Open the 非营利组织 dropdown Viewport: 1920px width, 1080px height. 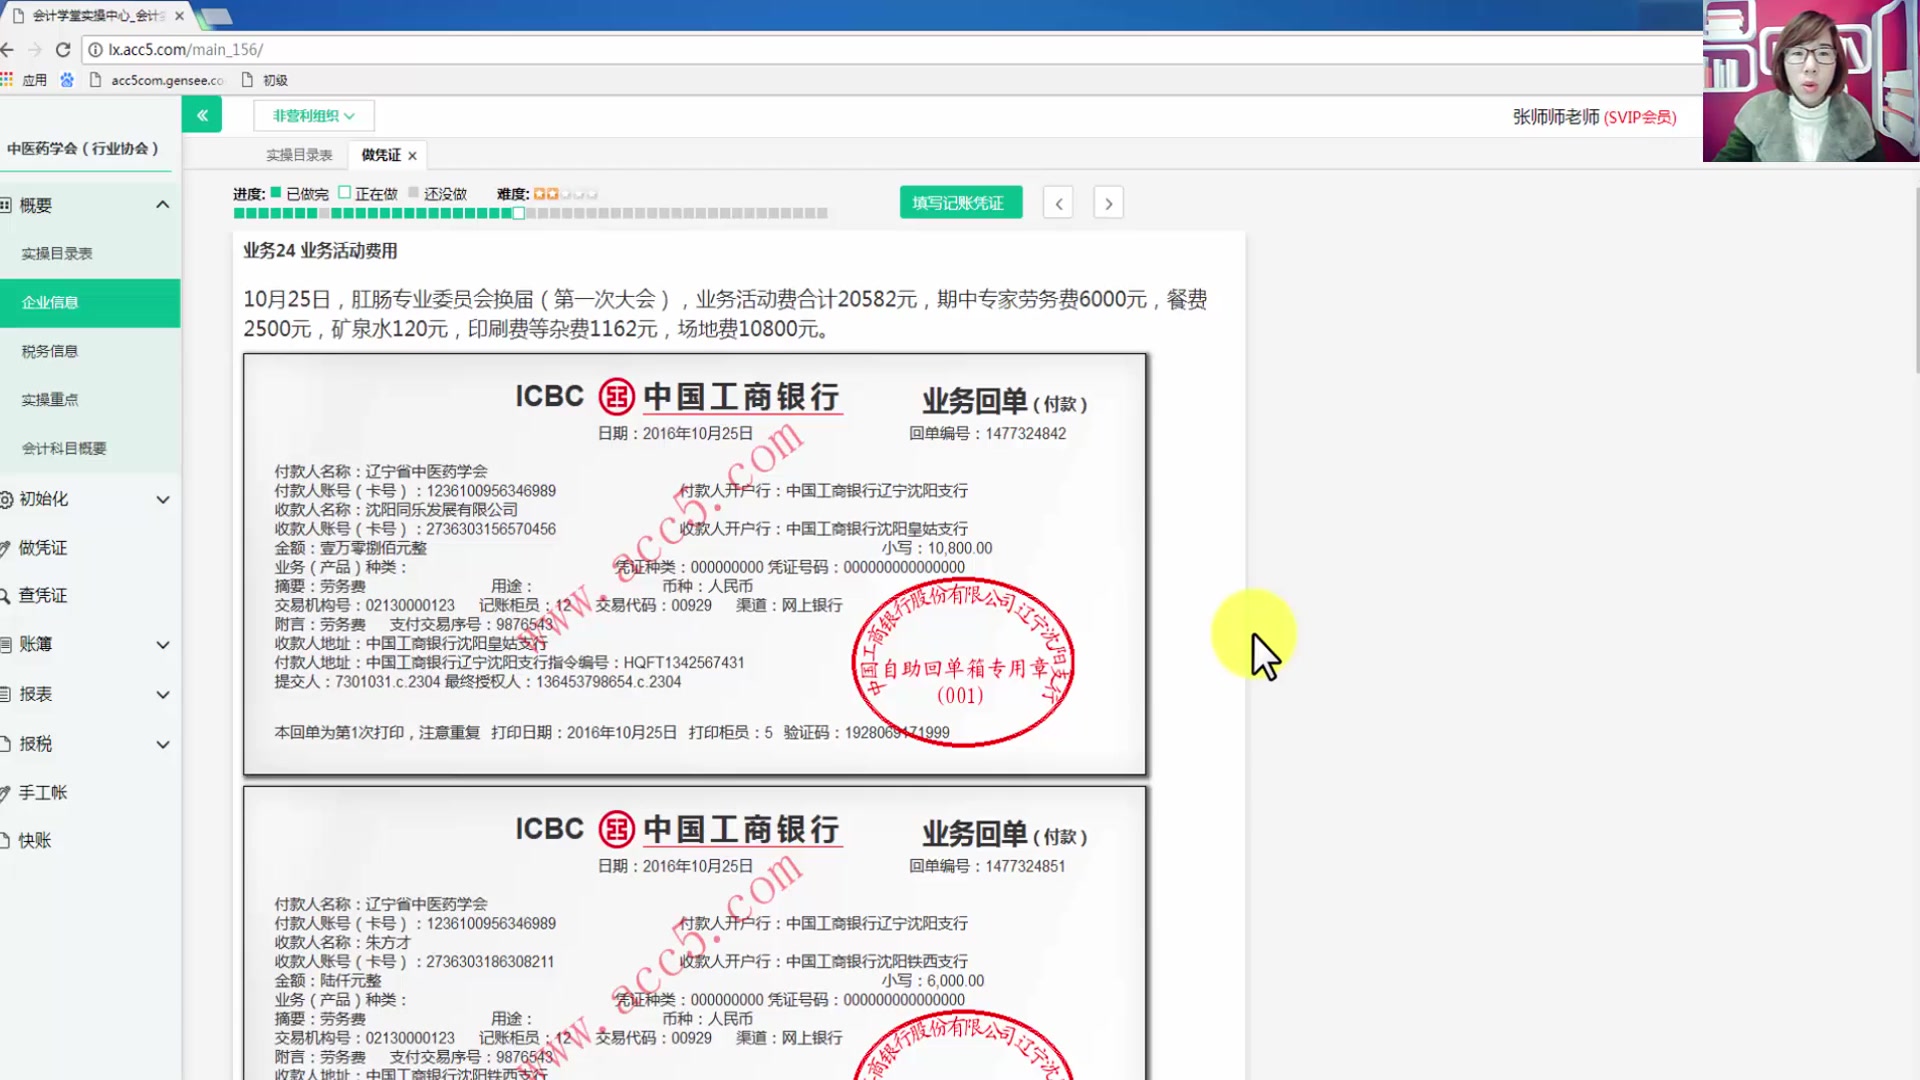314,116
